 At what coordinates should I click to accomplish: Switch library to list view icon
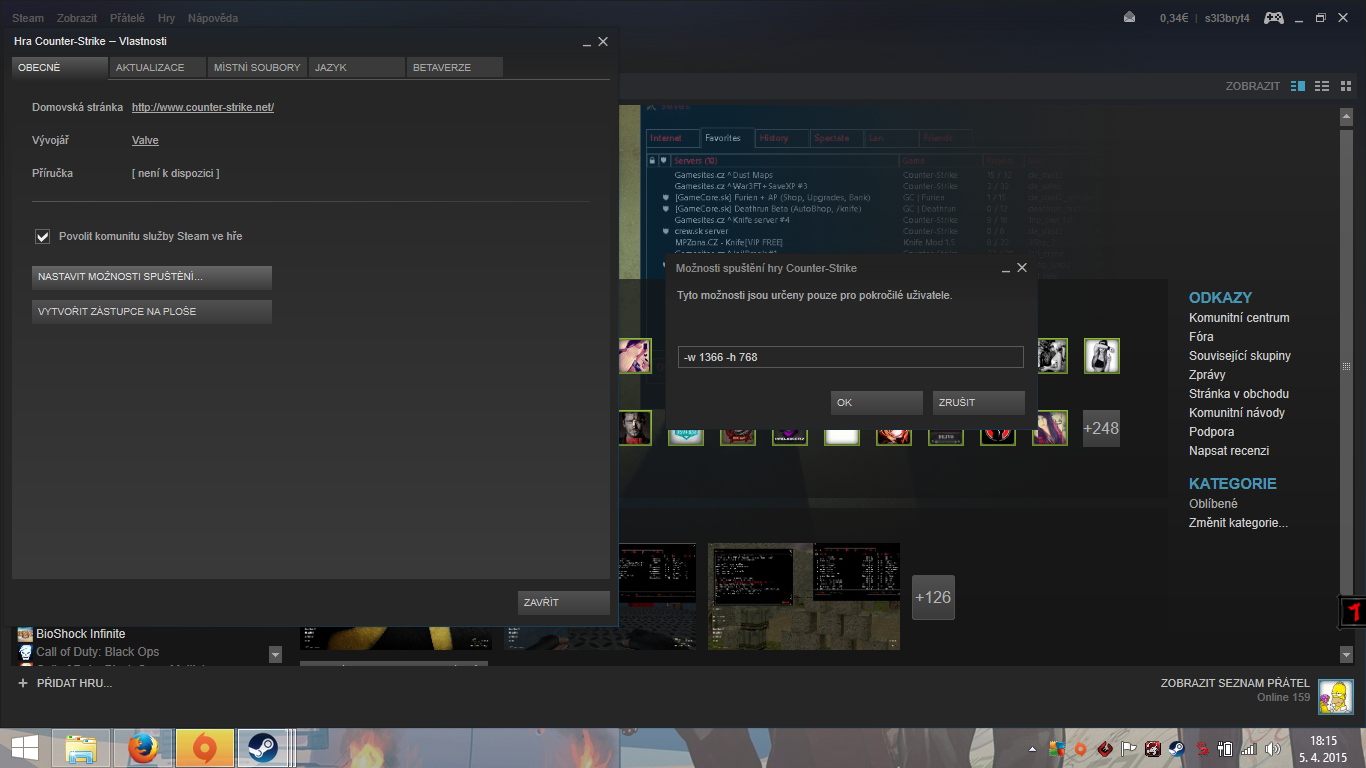coord(1322,86)
